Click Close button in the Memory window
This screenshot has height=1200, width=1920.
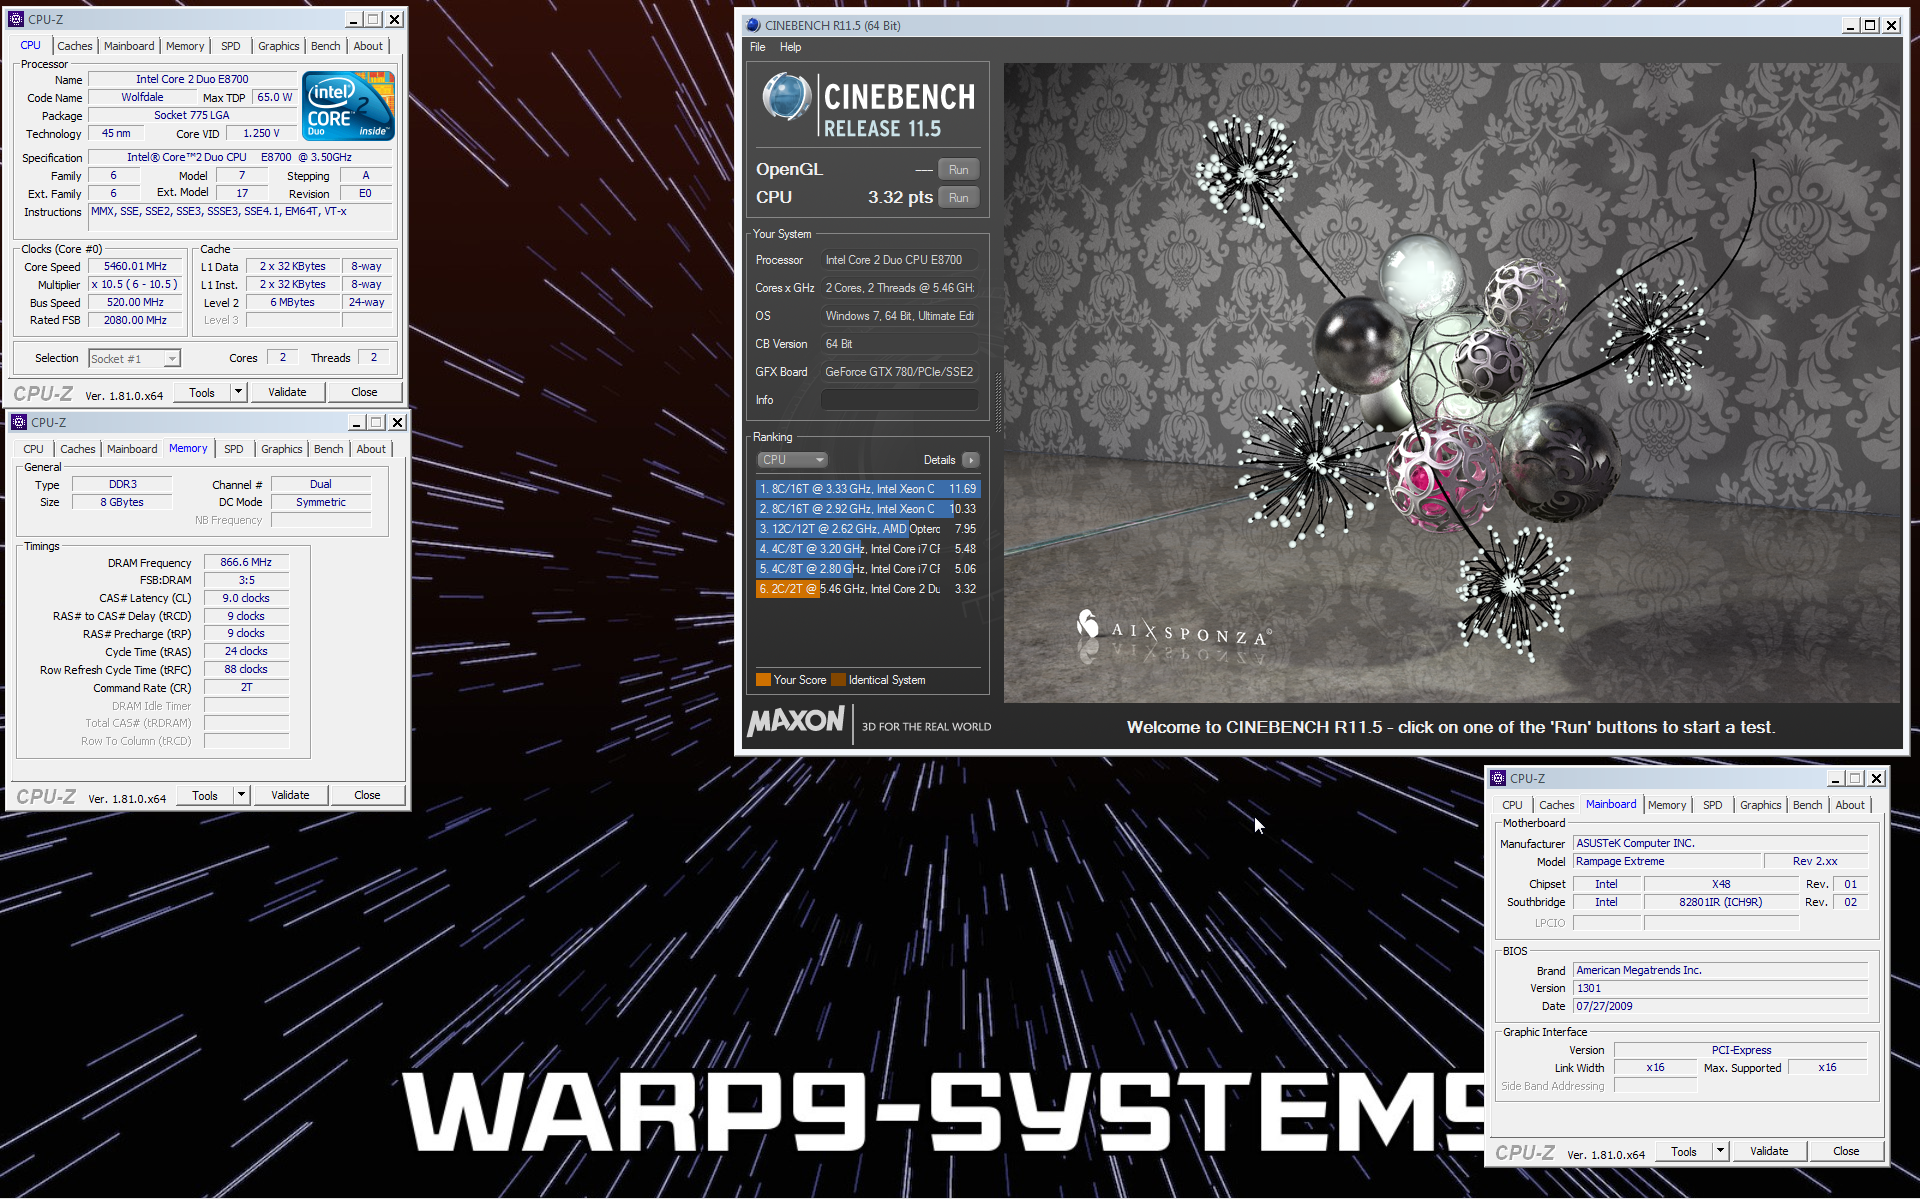tap(367, 795)
